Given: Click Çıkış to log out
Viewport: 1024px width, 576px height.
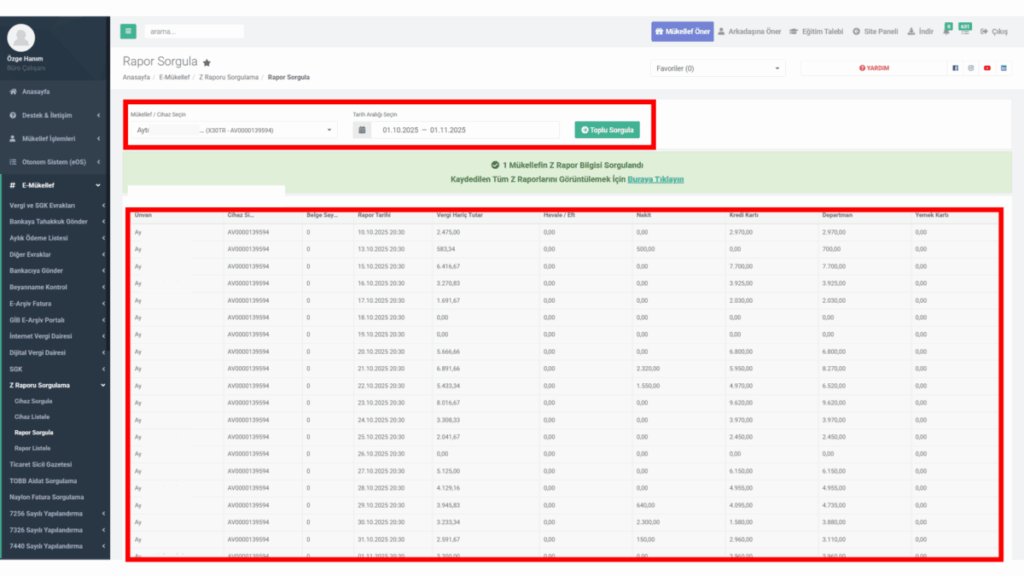Looking at the screenshot, I should (x=994, y=31).
